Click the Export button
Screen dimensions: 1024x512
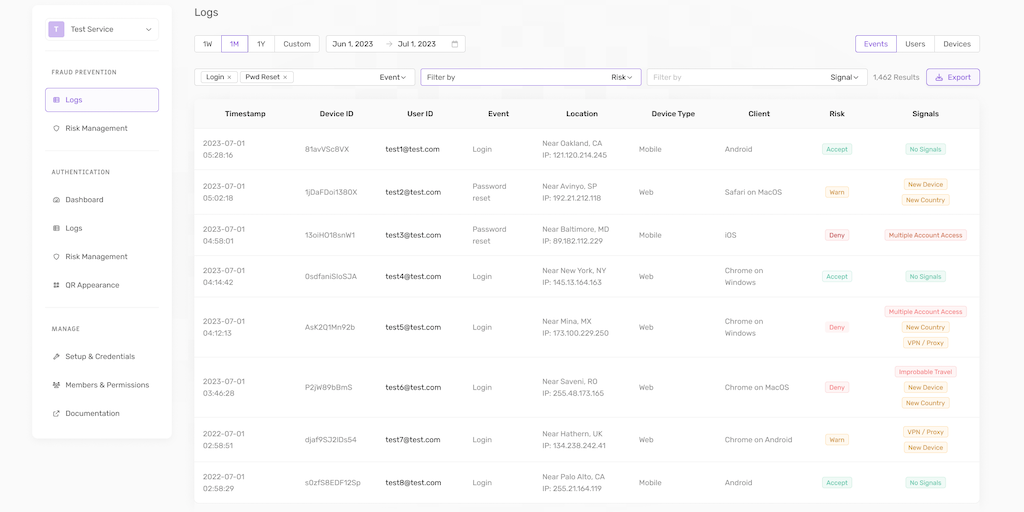click(x=952, y=77)
